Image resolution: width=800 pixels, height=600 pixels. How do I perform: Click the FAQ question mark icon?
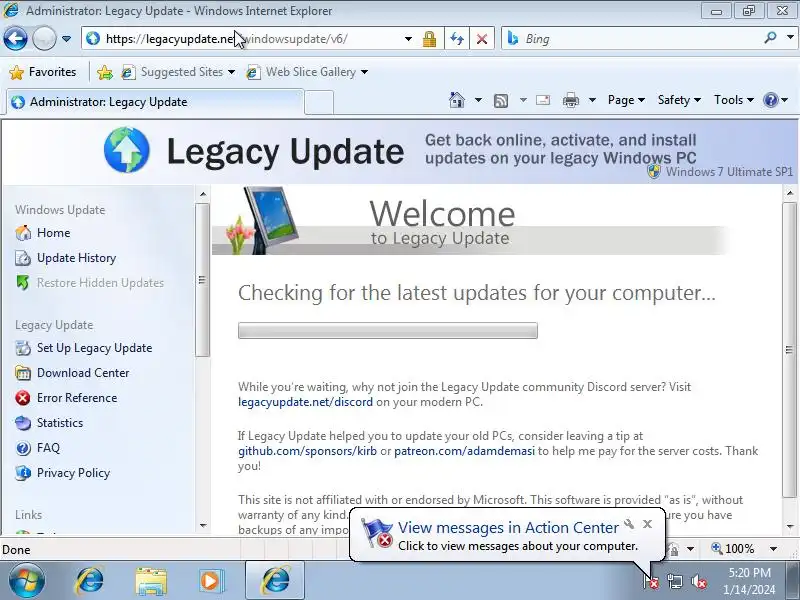tap(23, 448)
